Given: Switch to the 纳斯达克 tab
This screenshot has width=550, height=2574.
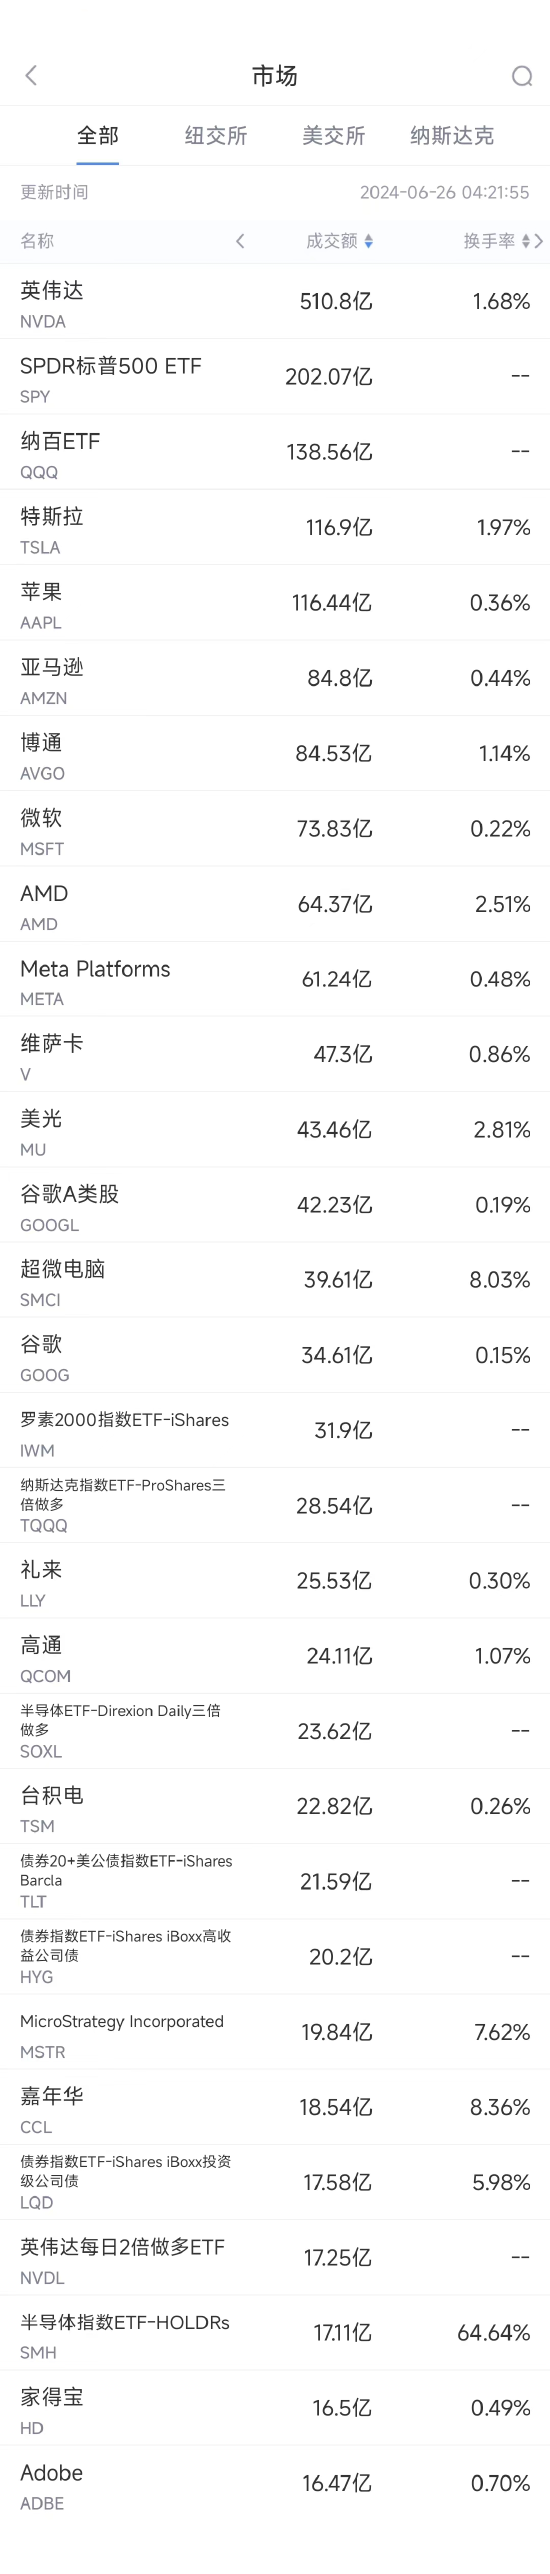Looking at the screenshot, I should click(452, 136).
